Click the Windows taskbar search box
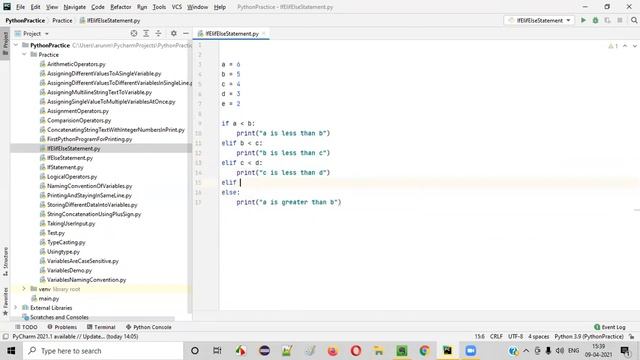 click(103, 351)
